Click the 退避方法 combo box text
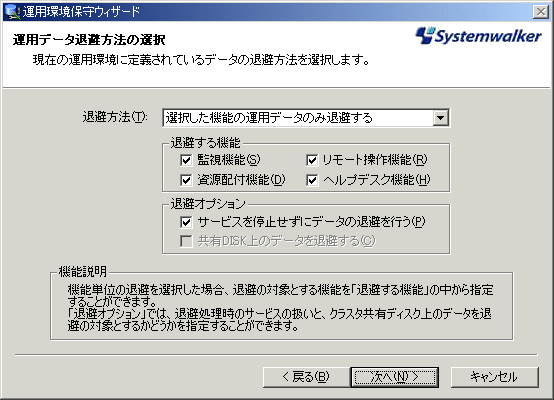 (269, 118)
